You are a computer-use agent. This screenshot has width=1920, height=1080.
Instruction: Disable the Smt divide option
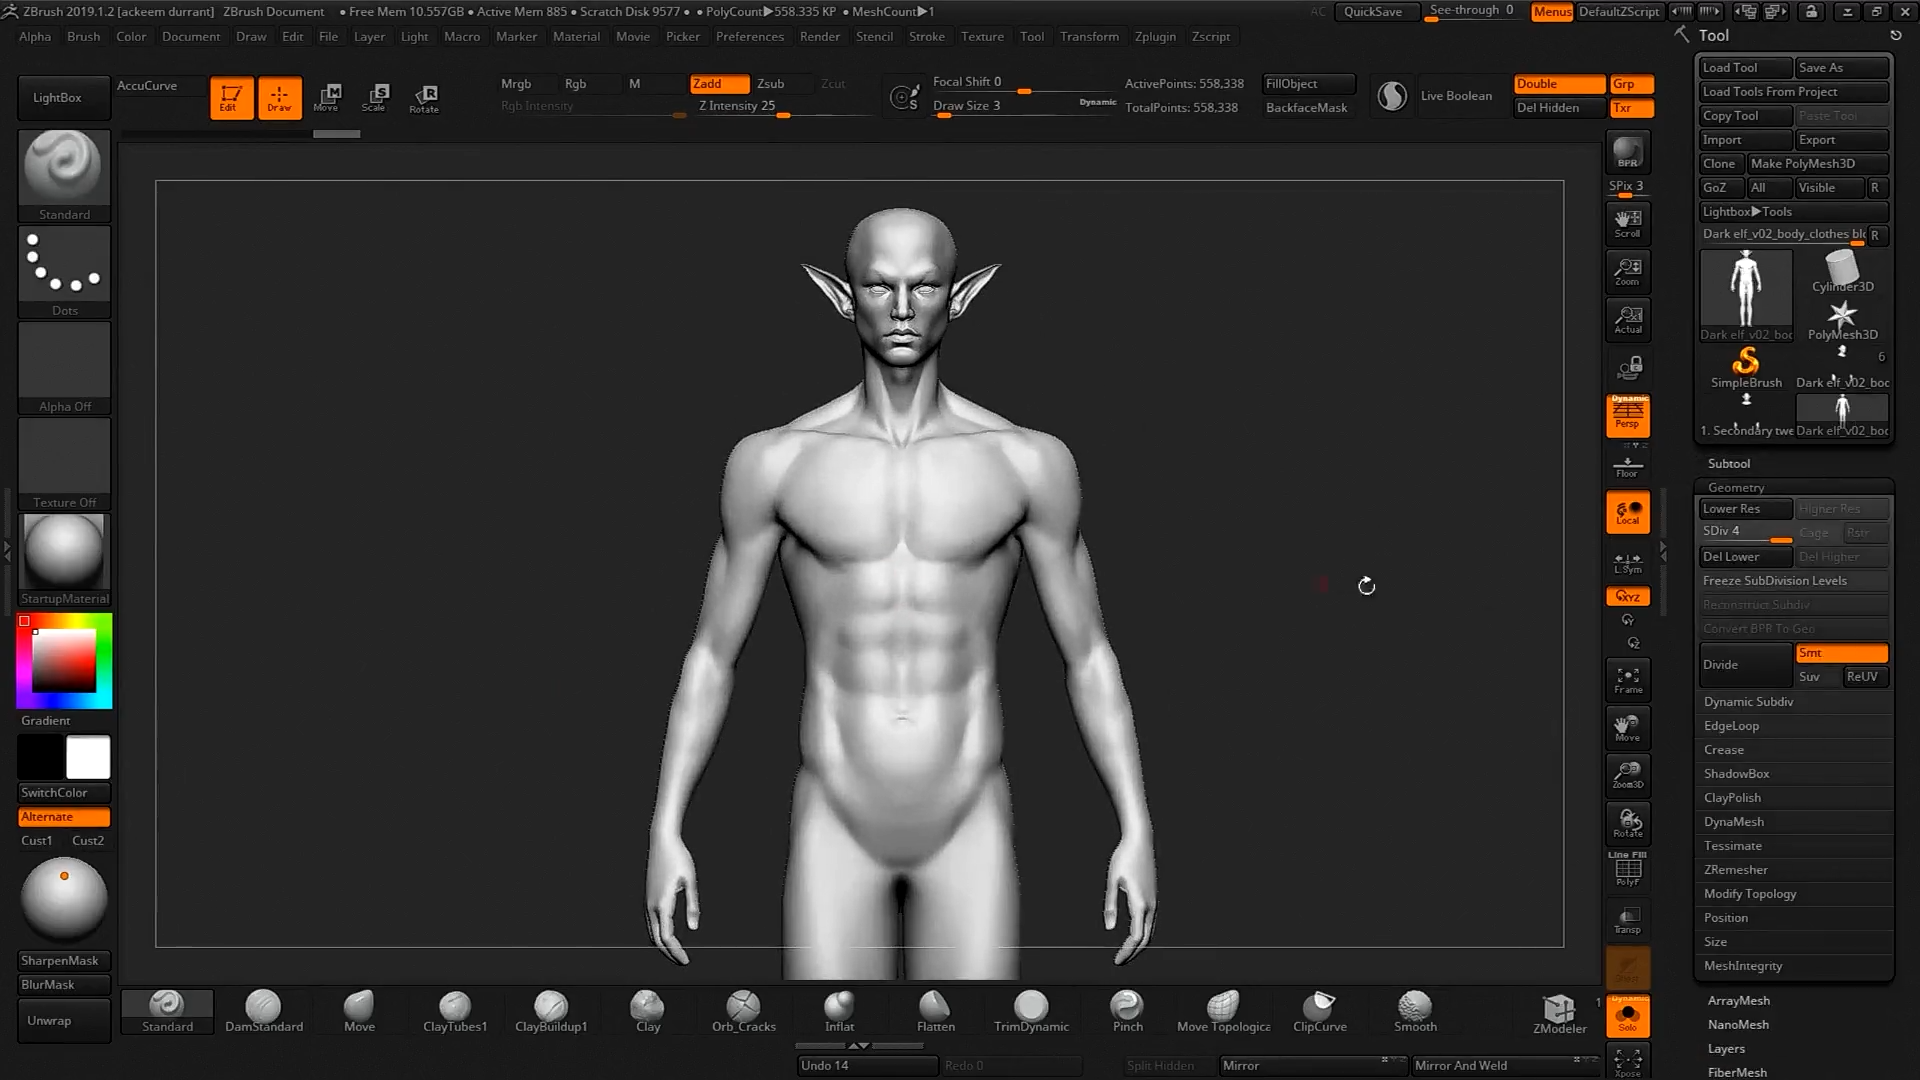pos(1841,653)
